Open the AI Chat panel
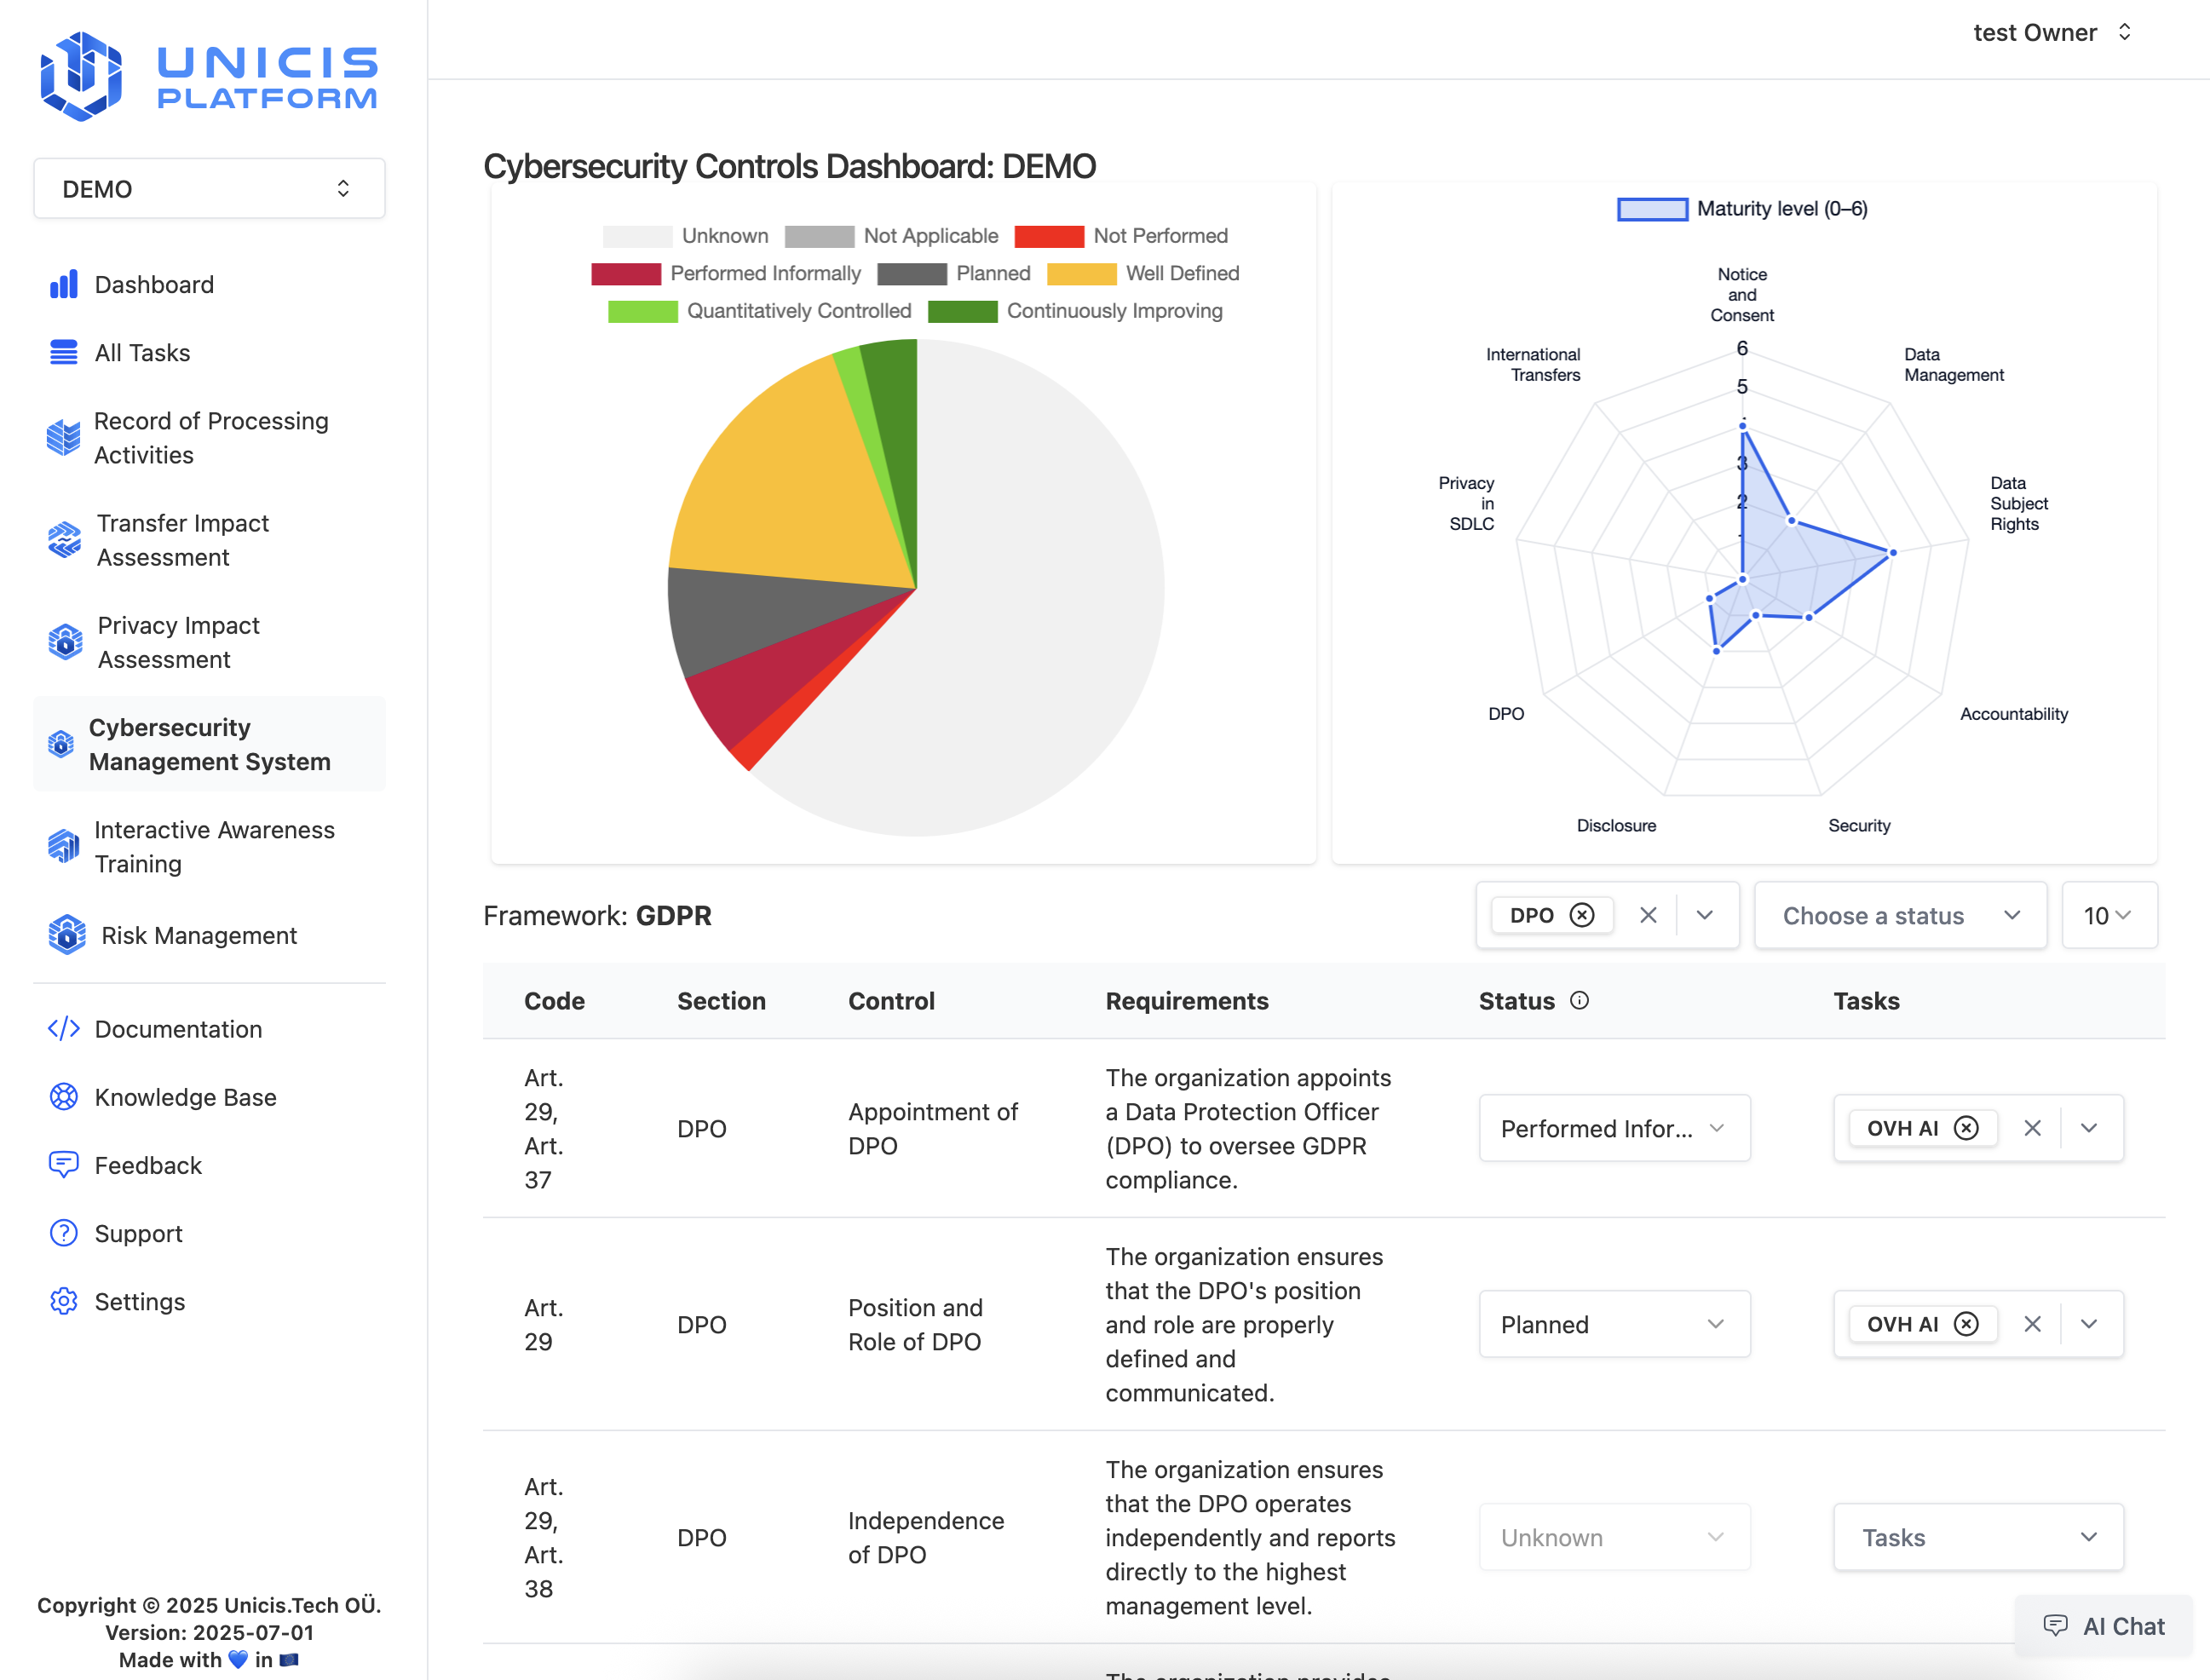The image size is (2210, 1680). click(x=2103, y=1626)
